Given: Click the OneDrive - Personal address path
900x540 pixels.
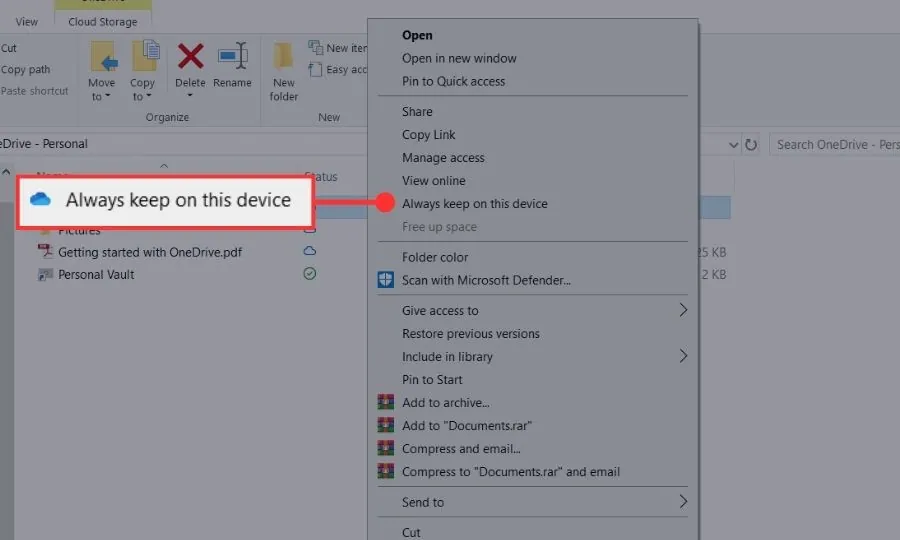Looking at the screenshot, I should 44,143.
